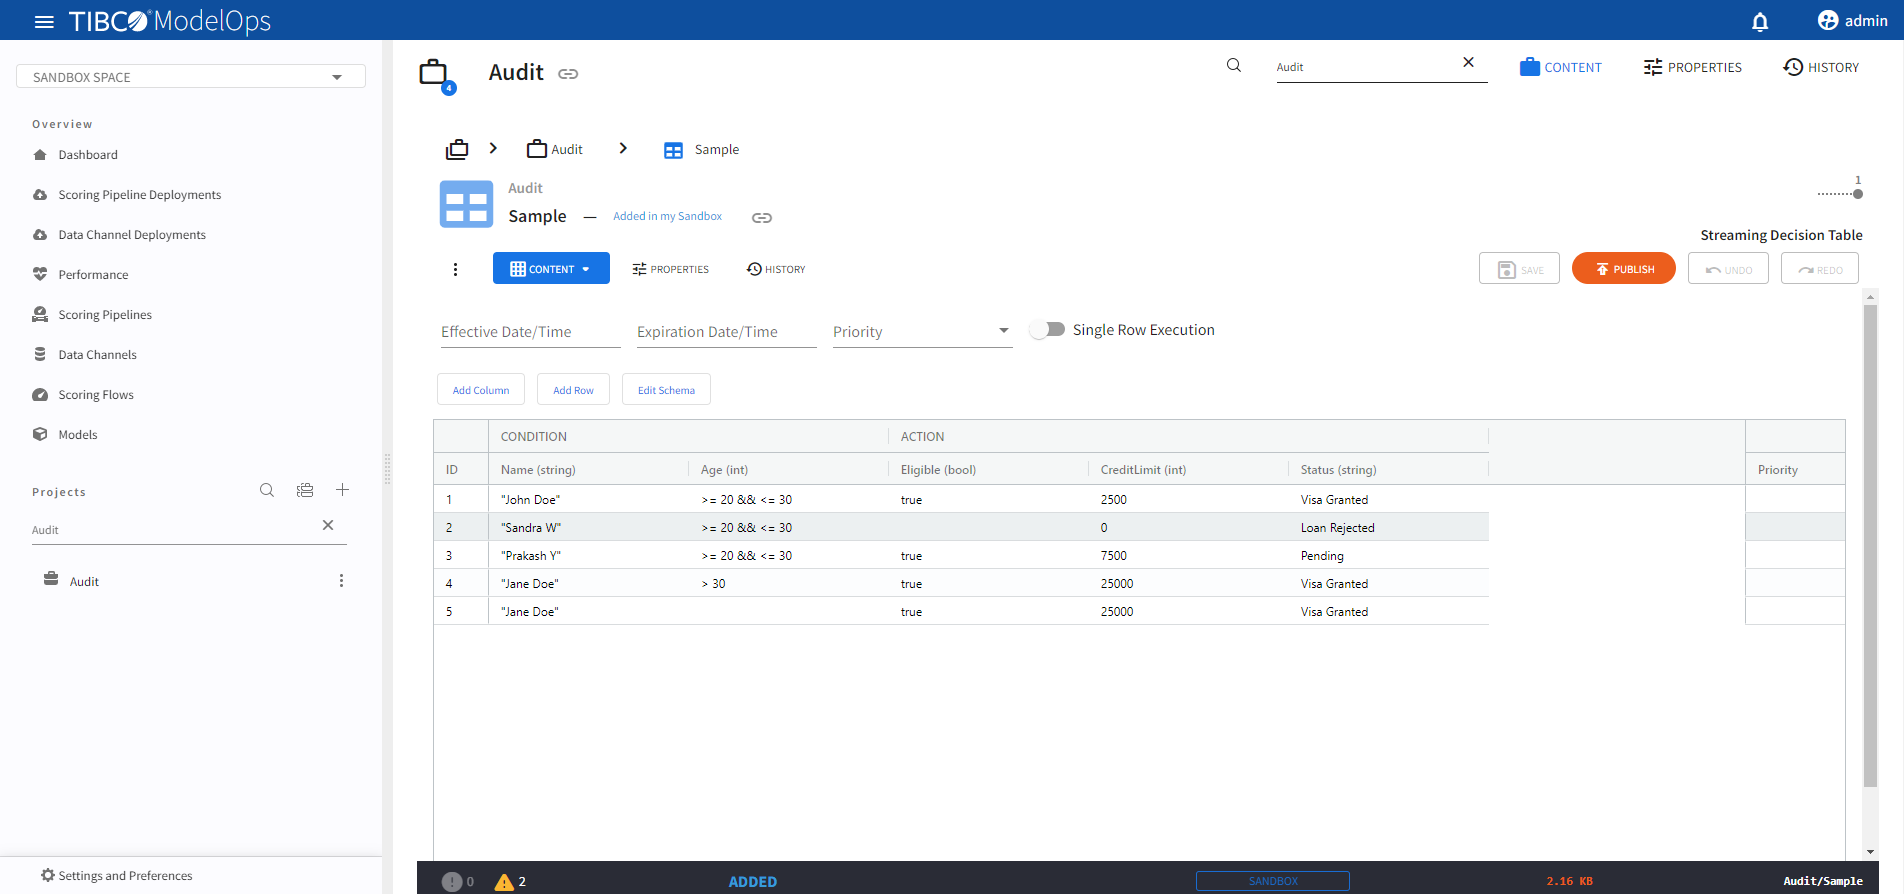Expand the Sandbox Space dropdown
Viewport: 1904px width, 894px height.
tap(337, 77)
